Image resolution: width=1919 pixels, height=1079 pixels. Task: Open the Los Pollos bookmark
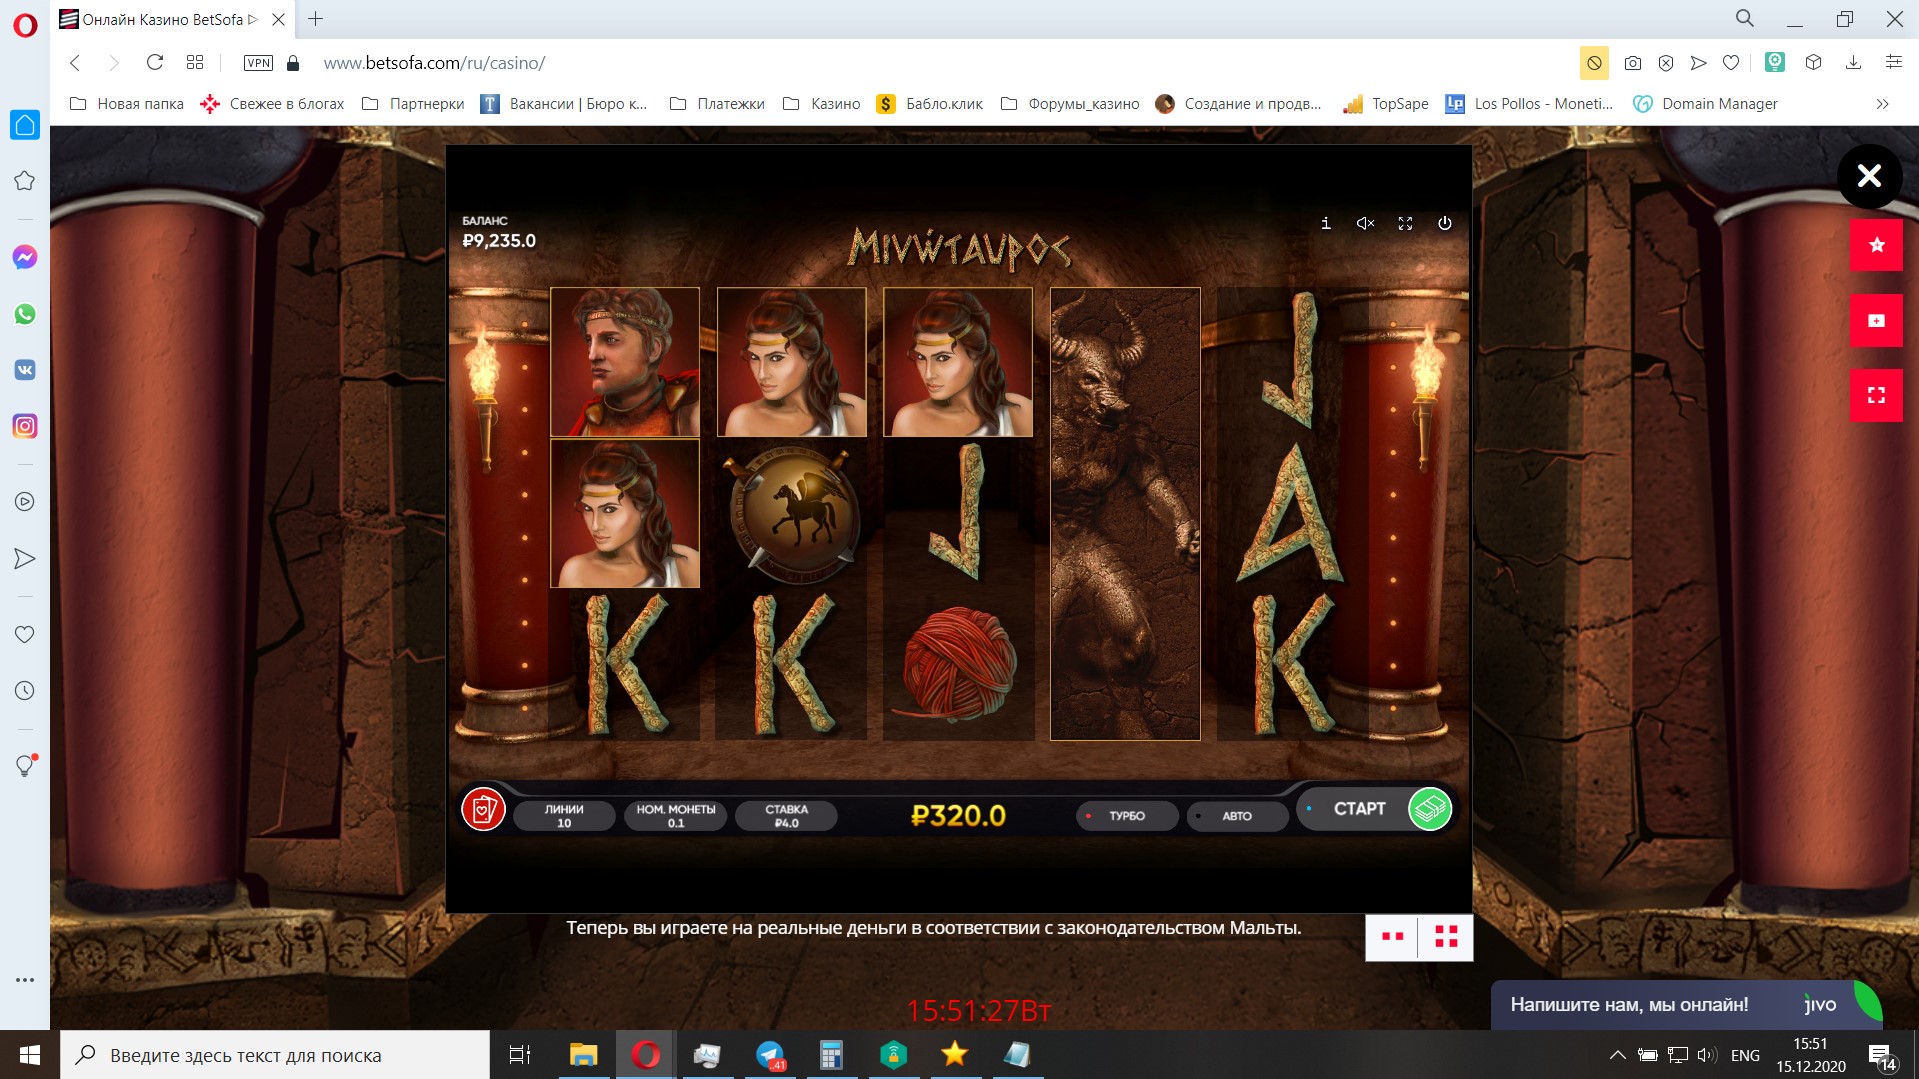(1530, 104)
